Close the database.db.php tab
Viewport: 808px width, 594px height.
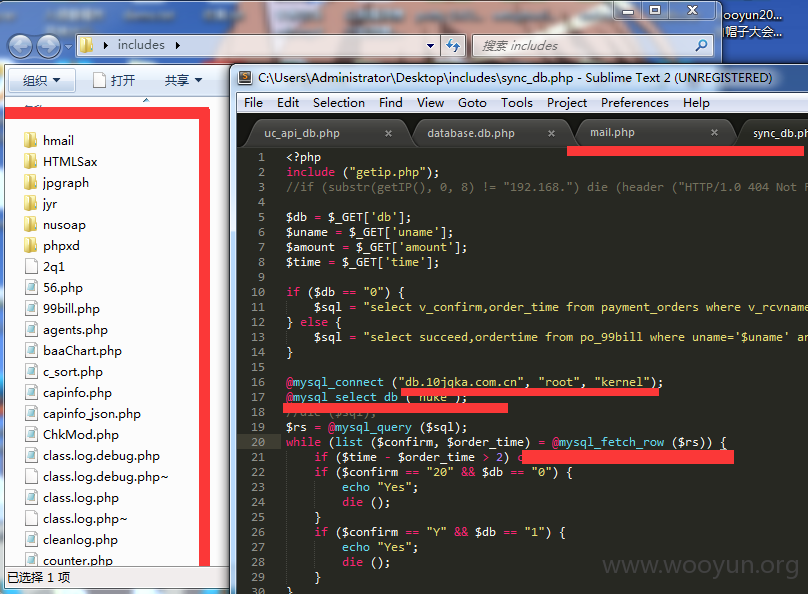[551, 133]
